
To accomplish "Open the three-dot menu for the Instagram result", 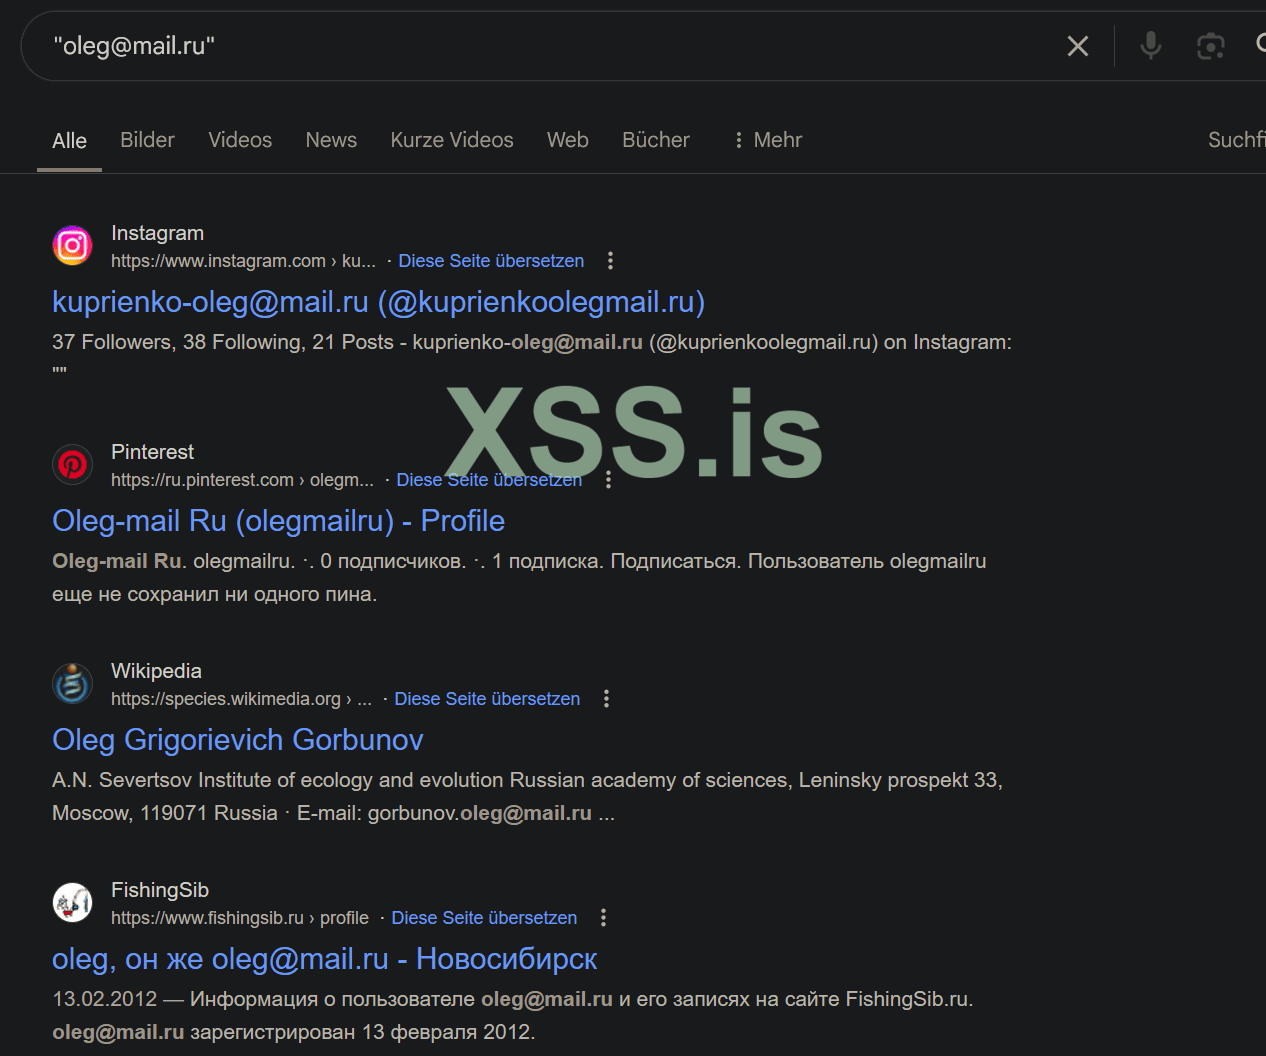I will [610, 261].
